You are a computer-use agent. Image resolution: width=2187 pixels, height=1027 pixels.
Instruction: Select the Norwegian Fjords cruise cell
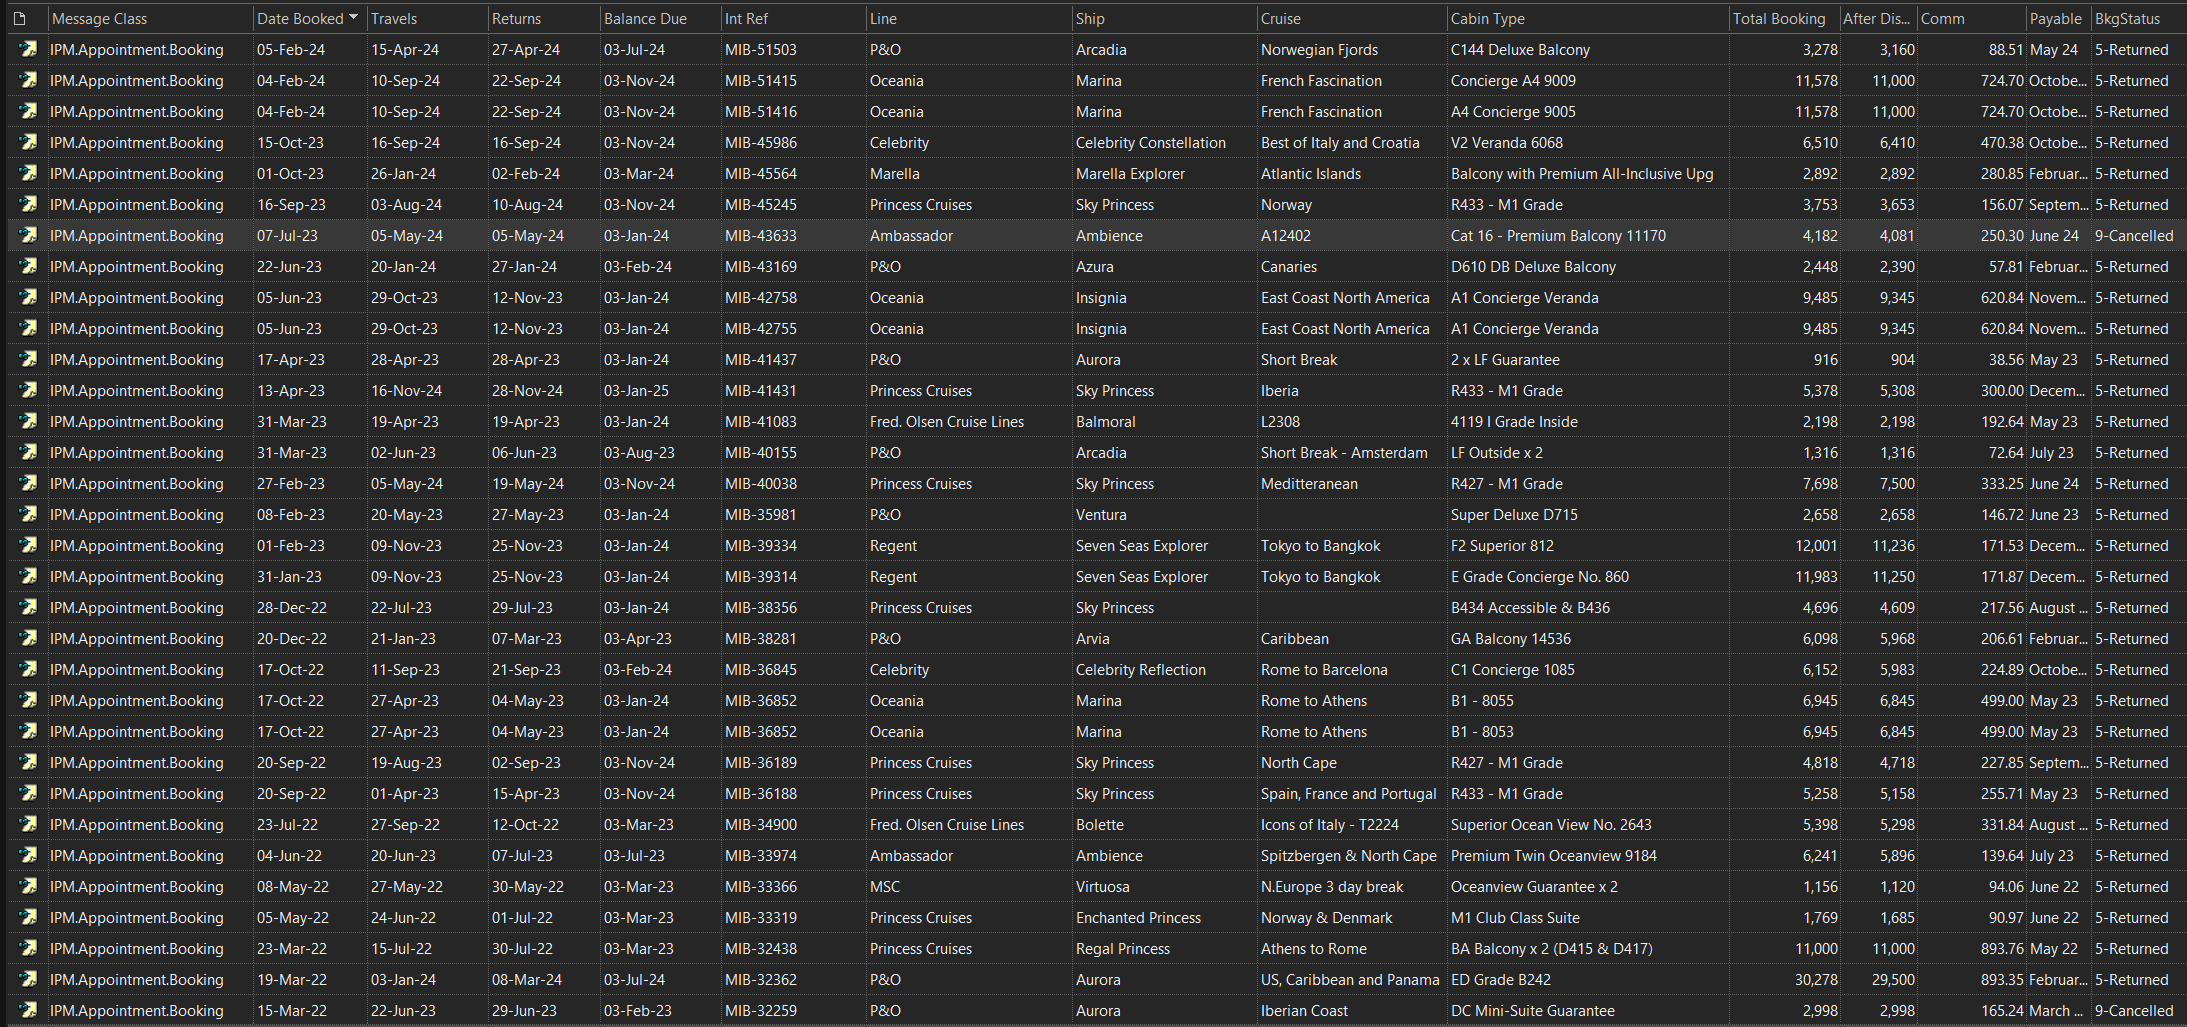click(1320, 49)
